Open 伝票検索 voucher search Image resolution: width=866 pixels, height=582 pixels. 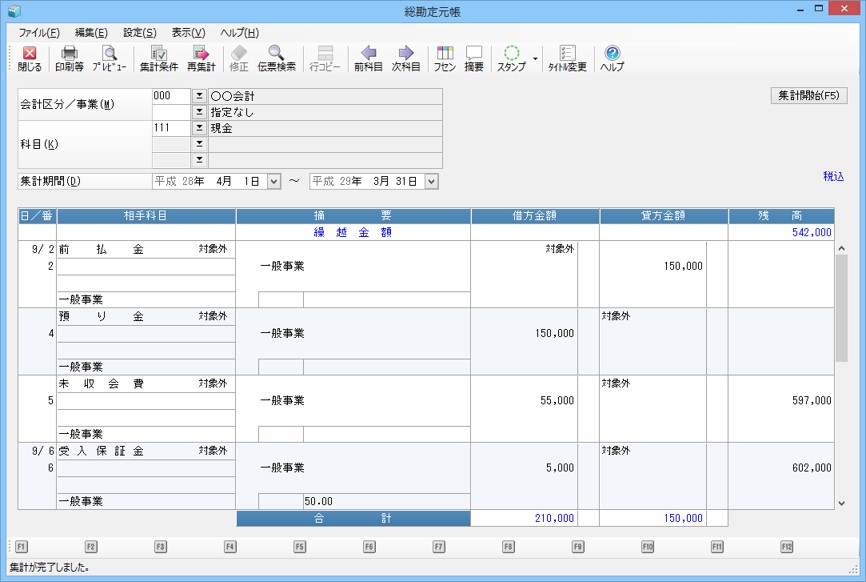pyautogui.click(x=276, y=58)
